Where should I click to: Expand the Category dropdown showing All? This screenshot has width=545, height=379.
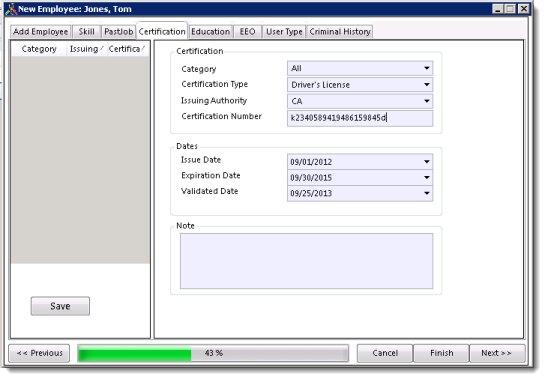(x=360, y=68)
